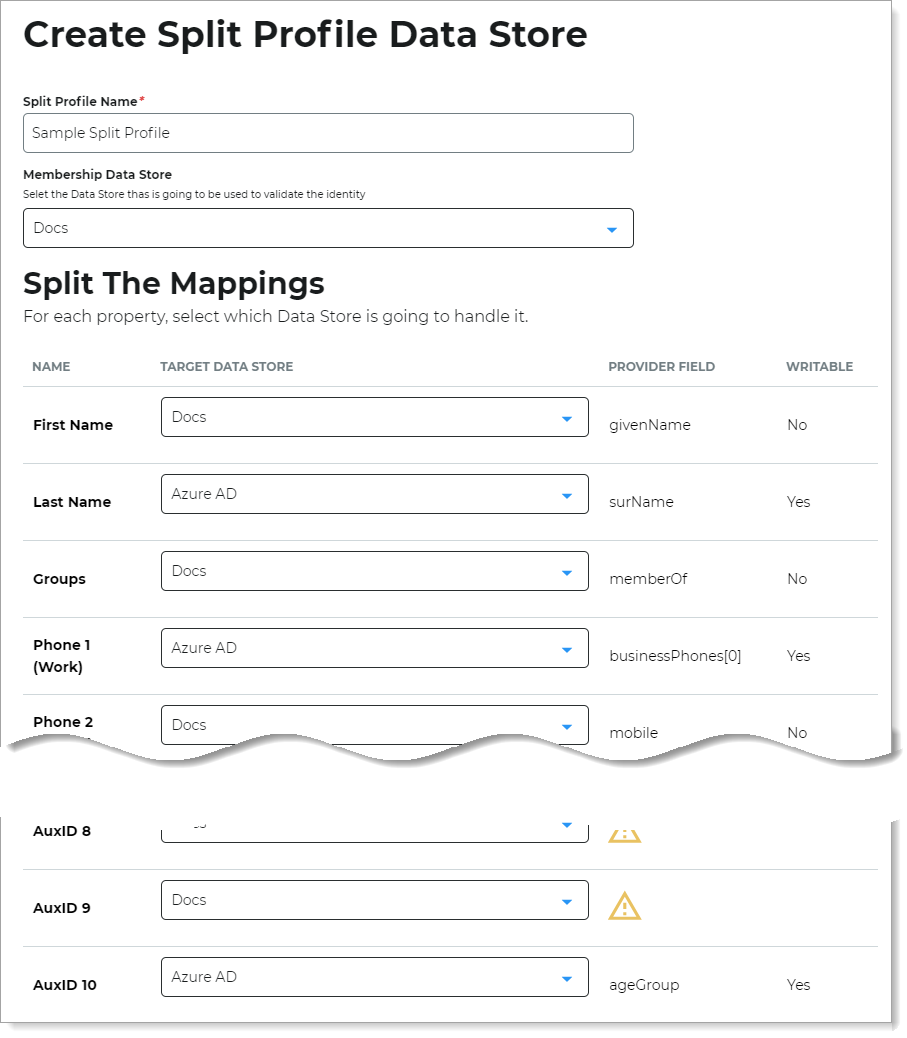Expand Phone 2 target data store dropdown
The width and height of the screenshot is (907, 1038).
[374, 725]
